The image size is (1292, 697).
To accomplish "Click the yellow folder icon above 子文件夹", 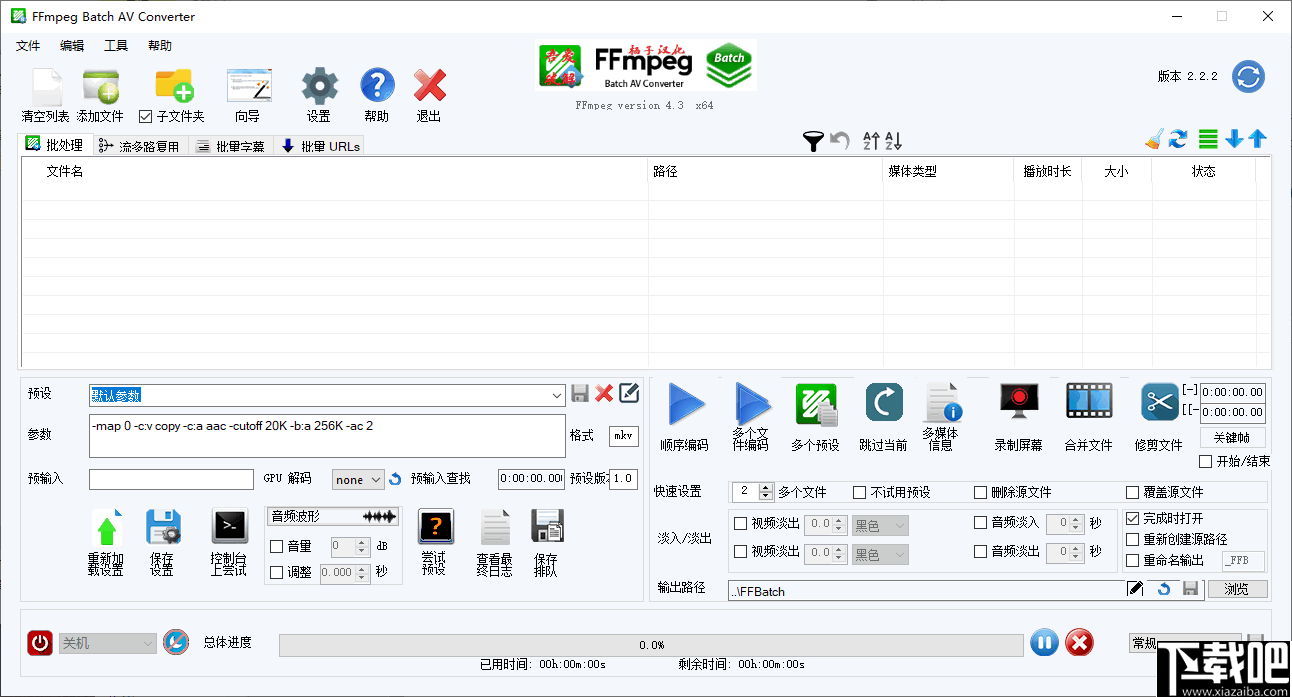I will (x=175, y=86).
